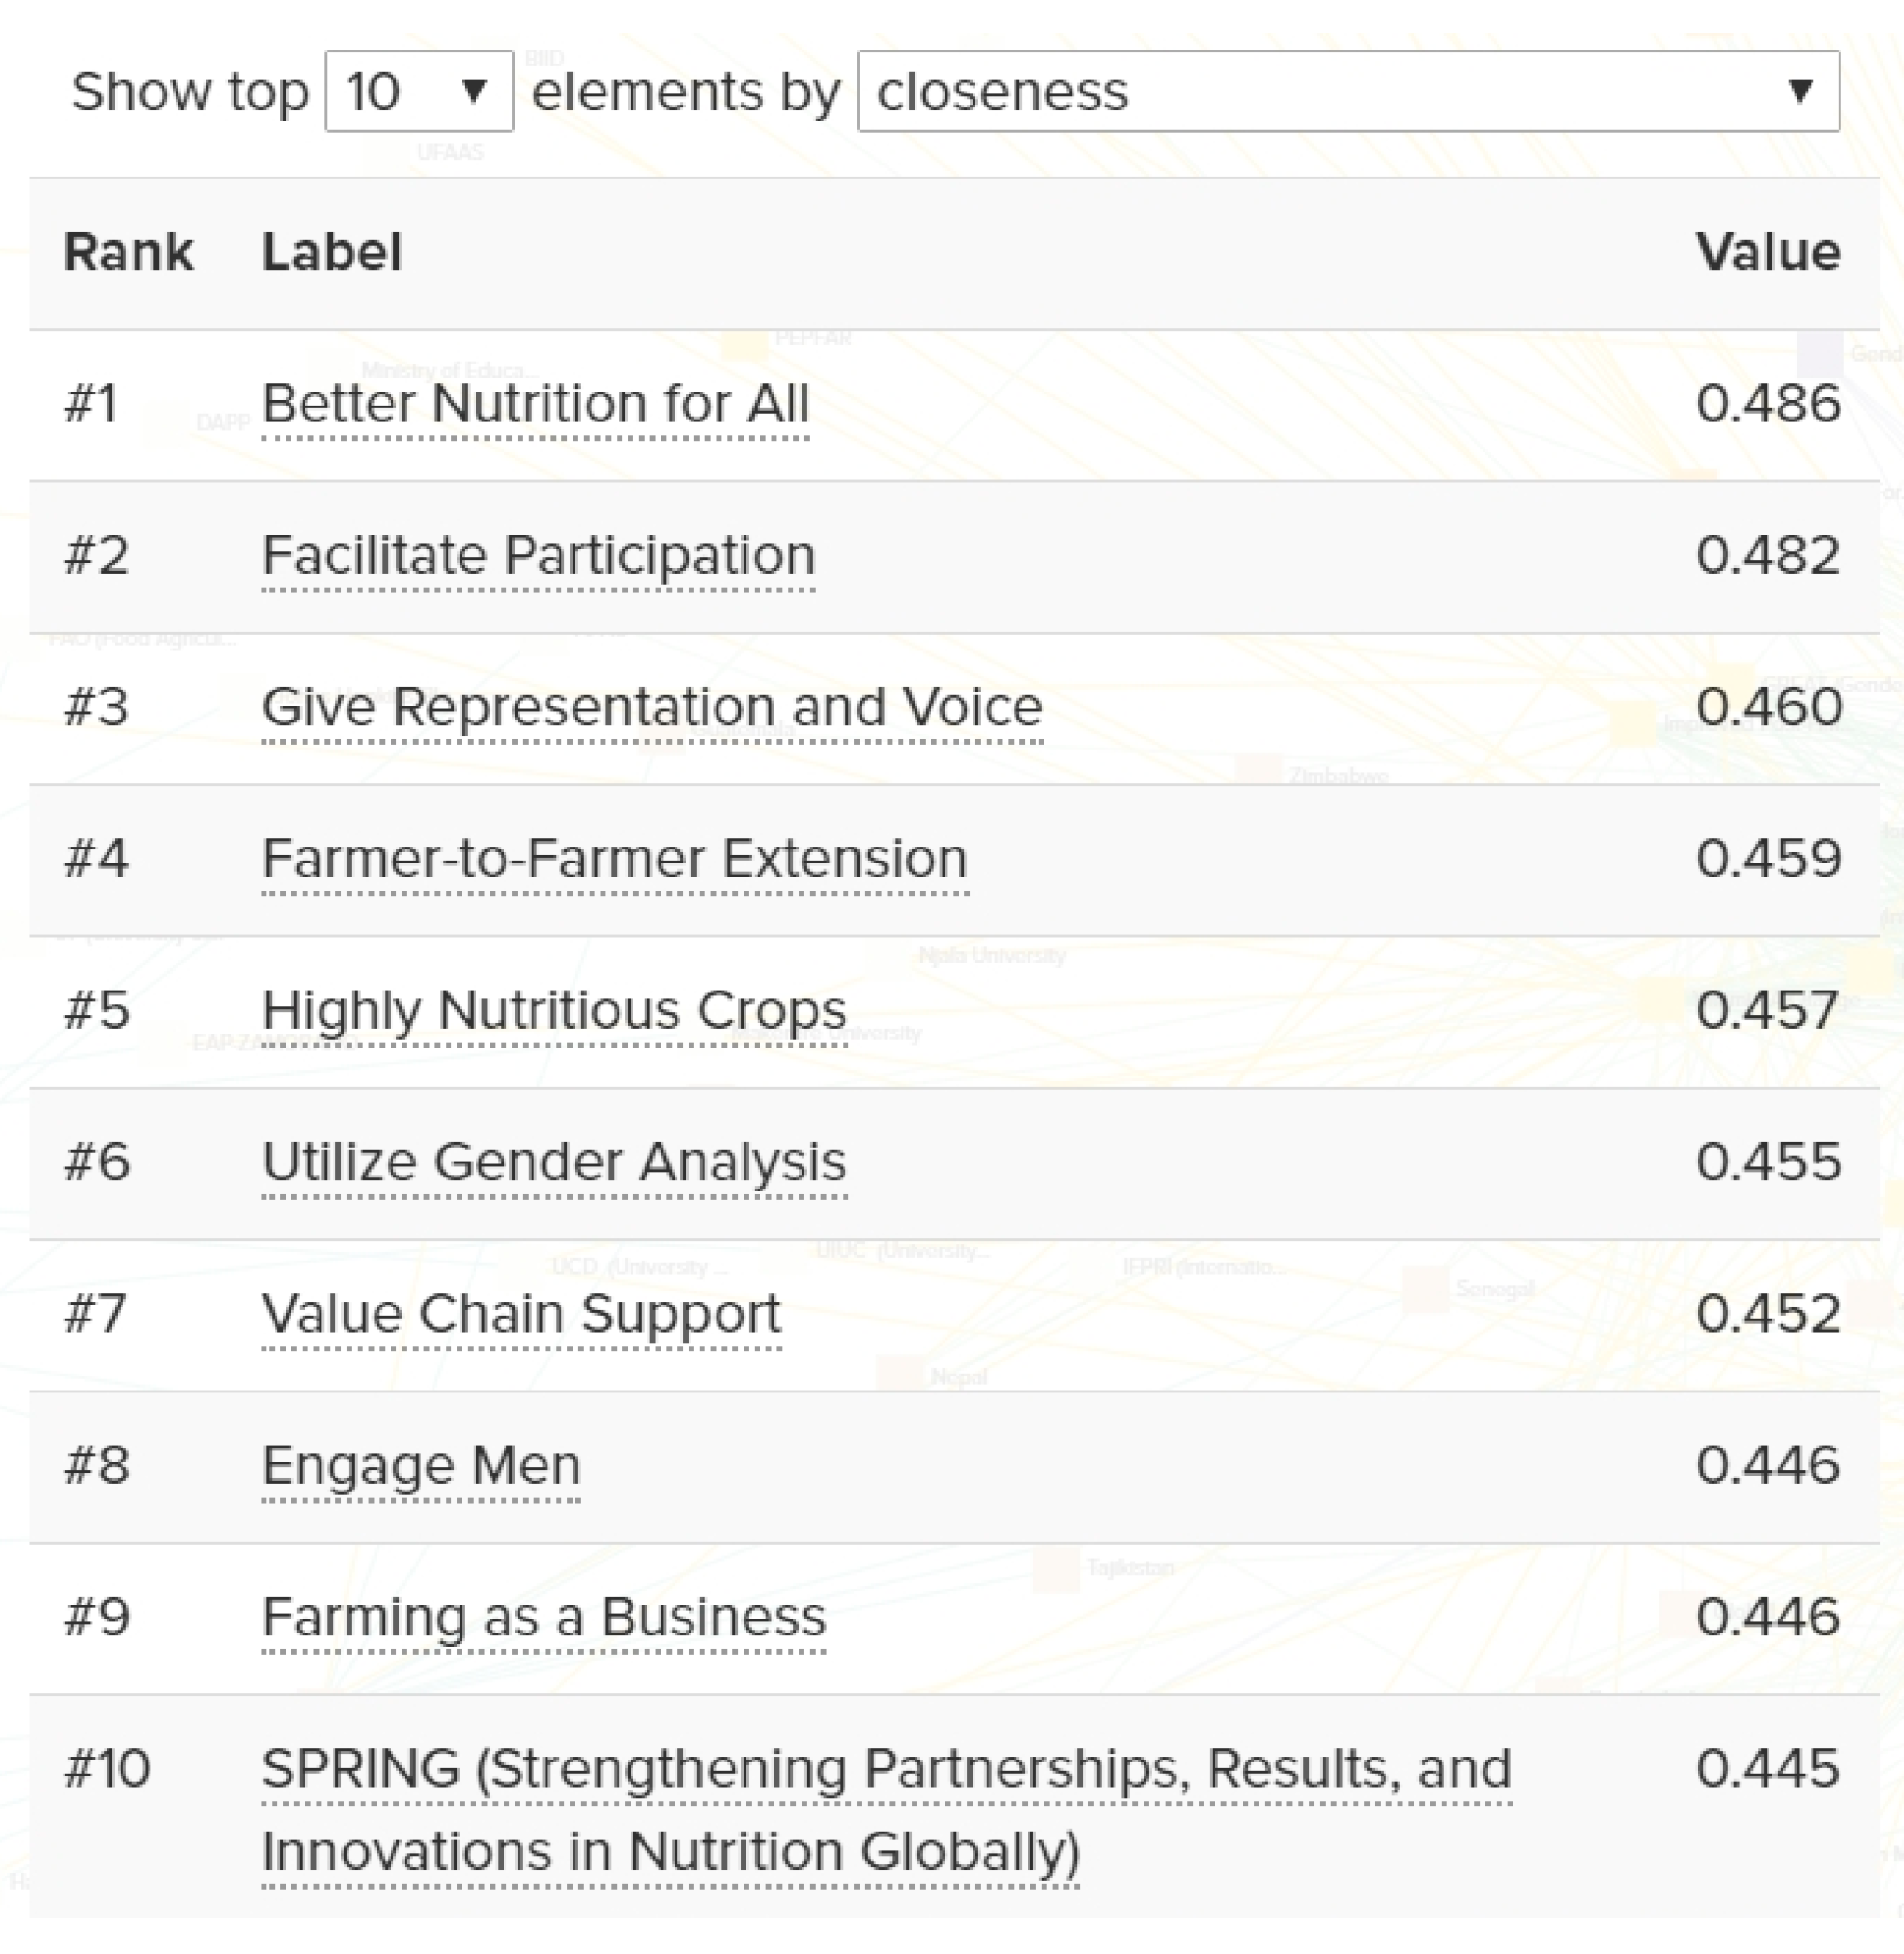1904x1954 pixels.
Task: Click the Value Chain Support link
Action: coord(521,1314)
